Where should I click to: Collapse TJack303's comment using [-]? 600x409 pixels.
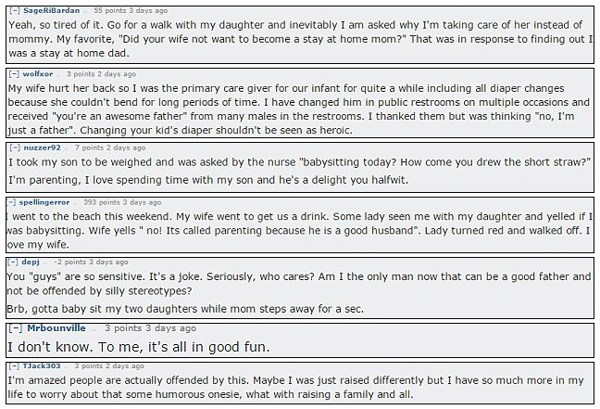15,366
